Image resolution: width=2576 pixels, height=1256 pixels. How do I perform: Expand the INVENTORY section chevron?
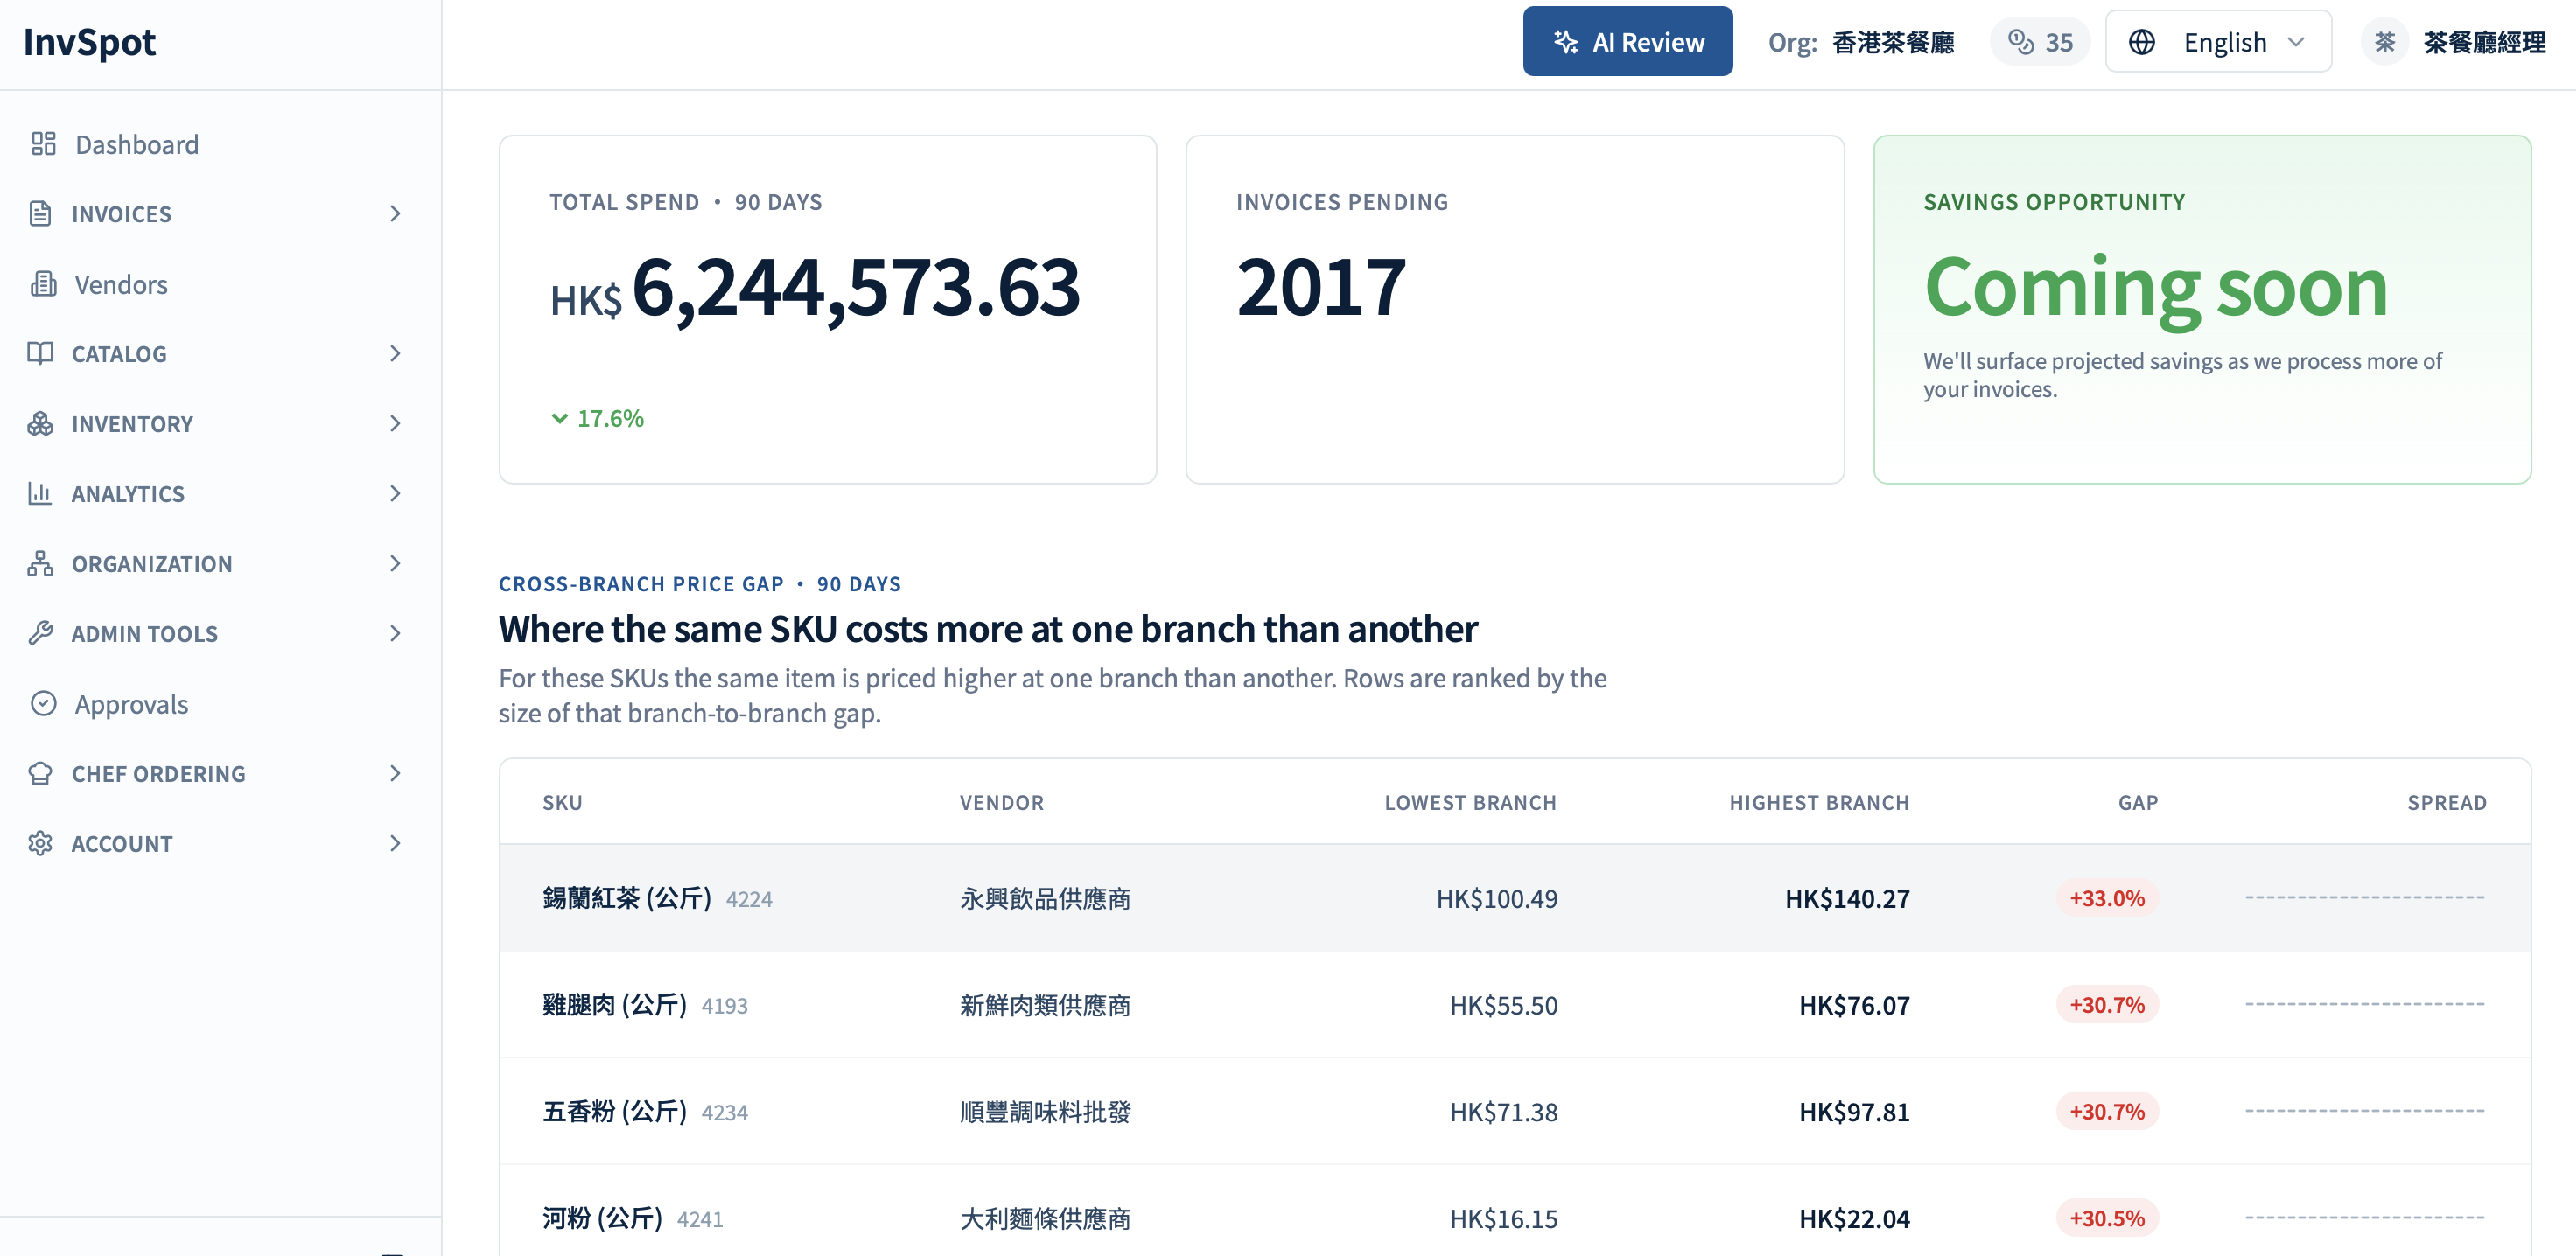395,423
